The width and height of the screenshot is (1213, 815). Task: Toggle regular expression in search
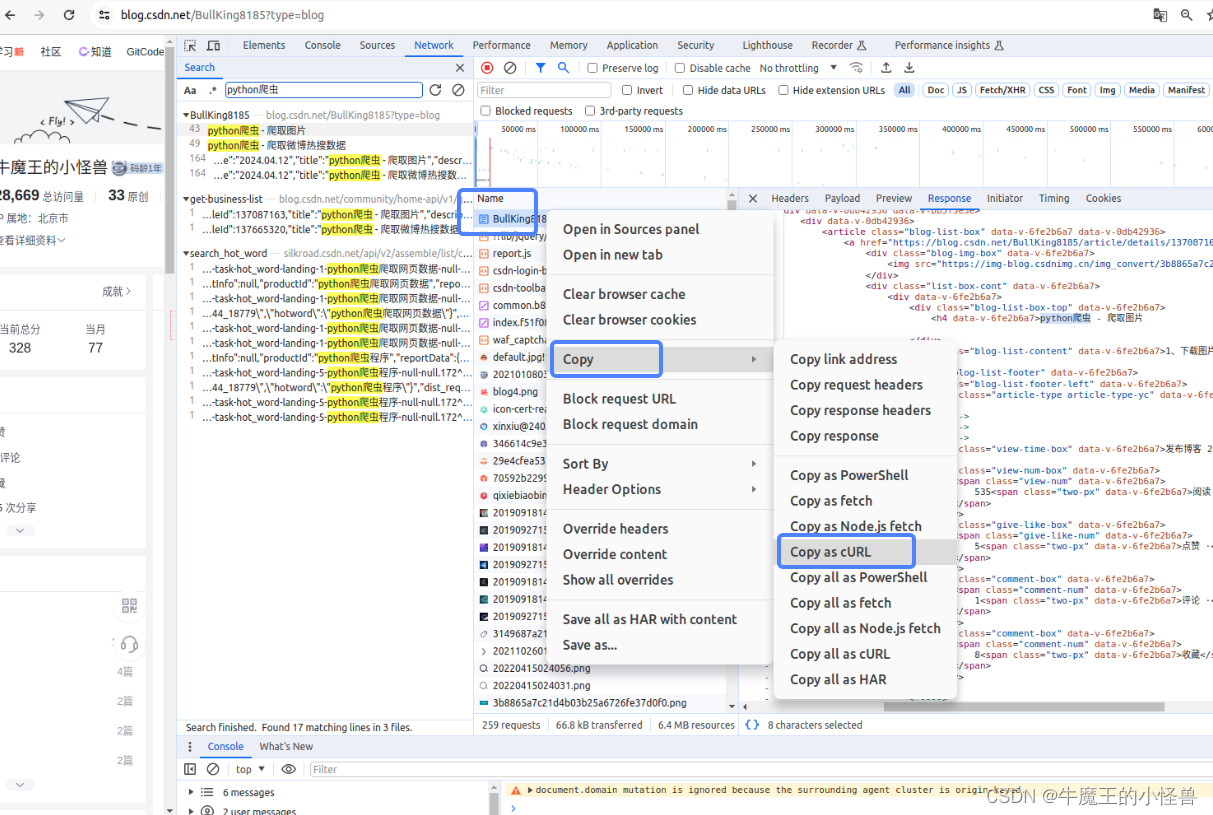(212, 90)
